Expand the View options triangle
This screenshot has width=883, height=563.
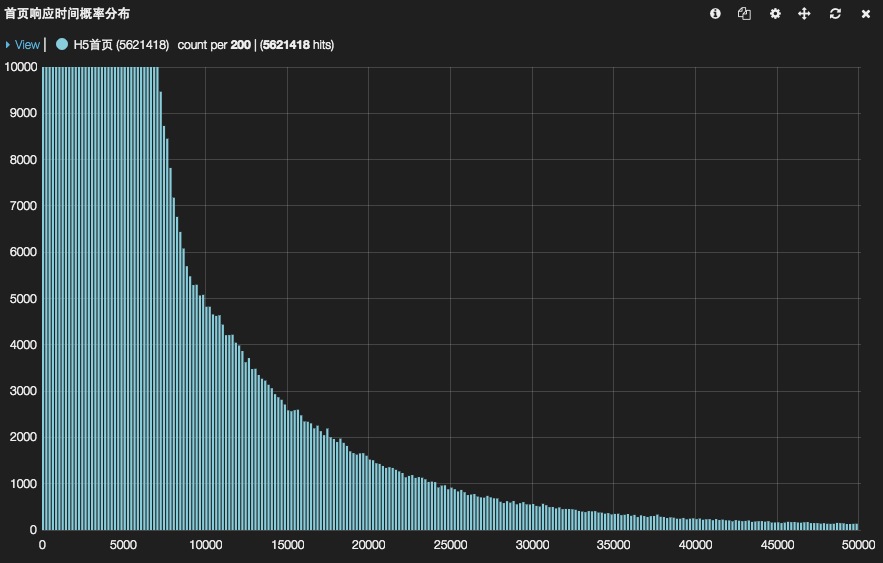pyautogui.click(x=8, y=44)
